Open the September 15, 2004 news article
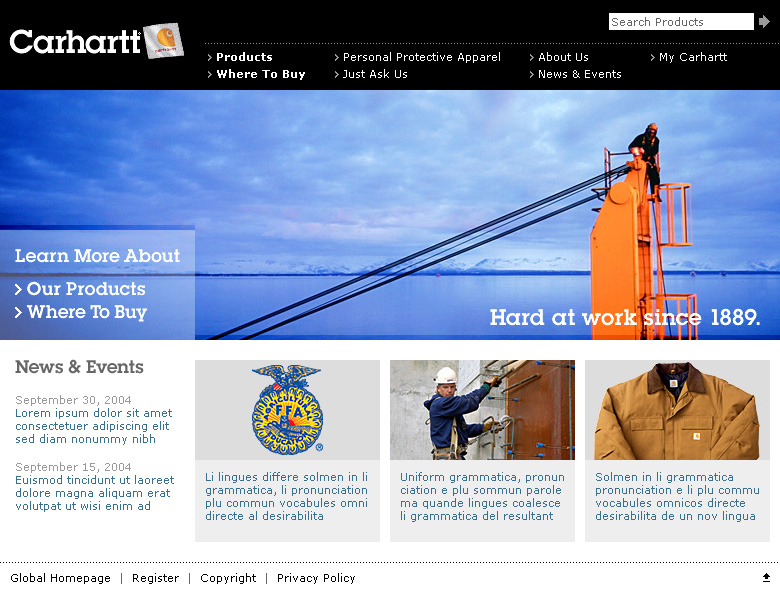Screen dimensions: 780x592 click(95, 493)
